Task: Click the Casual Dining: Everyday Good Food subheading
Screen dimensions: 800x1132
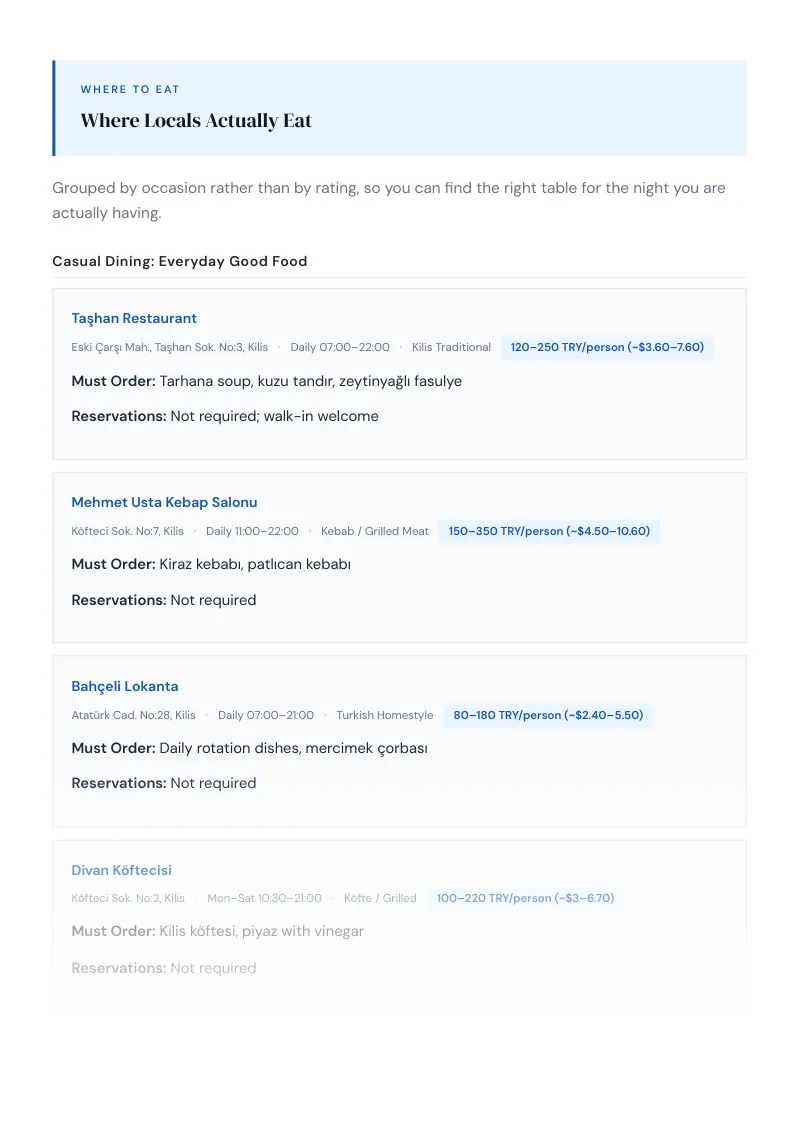Action: coord(180,261)
